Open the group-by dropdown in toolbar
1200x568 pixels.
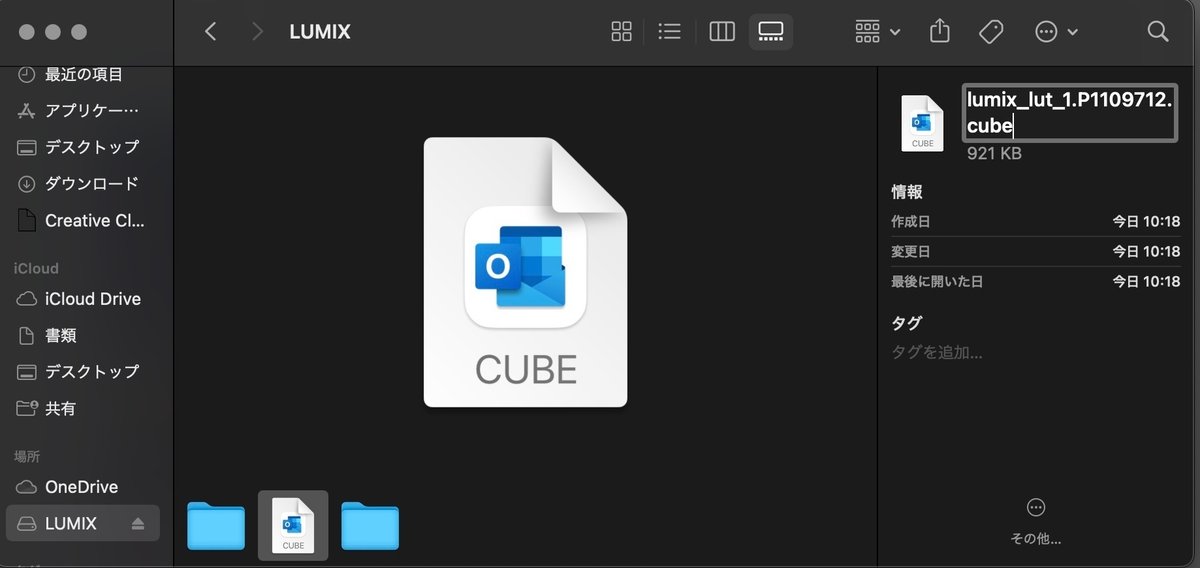click(x=878, y=32)
